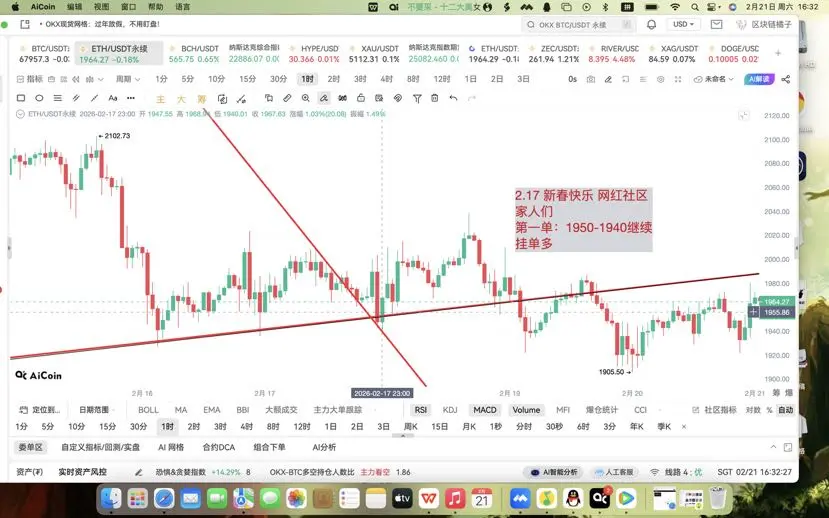Image resolution: width=829 pixels, height=518 pixels.
Task: Open the 指标 indicators button
Action: (30, 79)
